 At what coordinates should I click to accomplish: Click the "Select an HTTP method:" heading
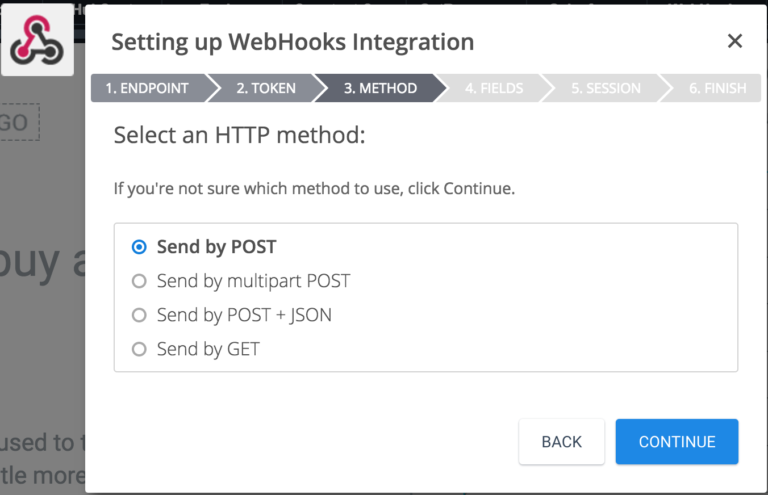[x=239, y=135]
